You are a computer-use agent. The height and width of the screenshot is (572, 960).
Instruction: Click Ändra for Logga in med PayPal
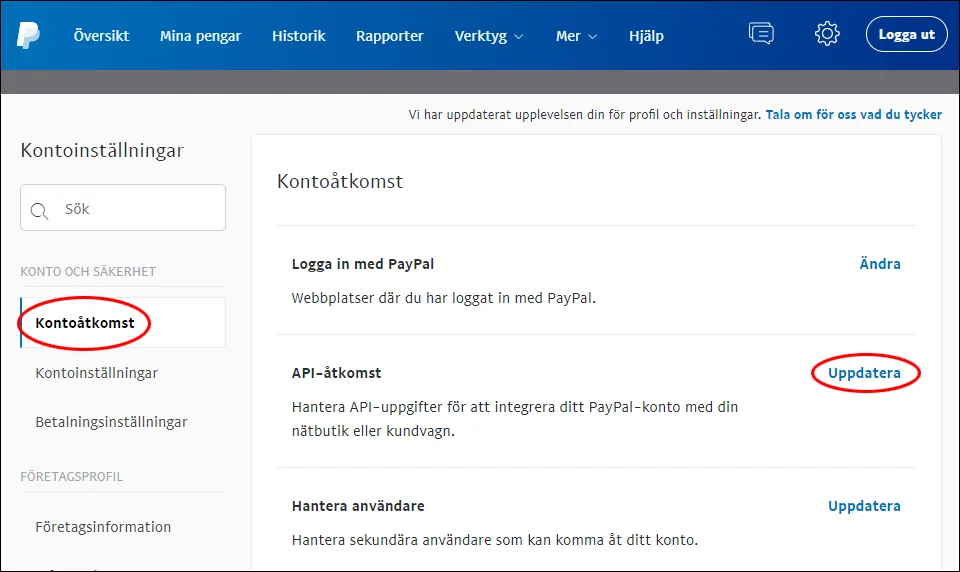tap(880, 264)
